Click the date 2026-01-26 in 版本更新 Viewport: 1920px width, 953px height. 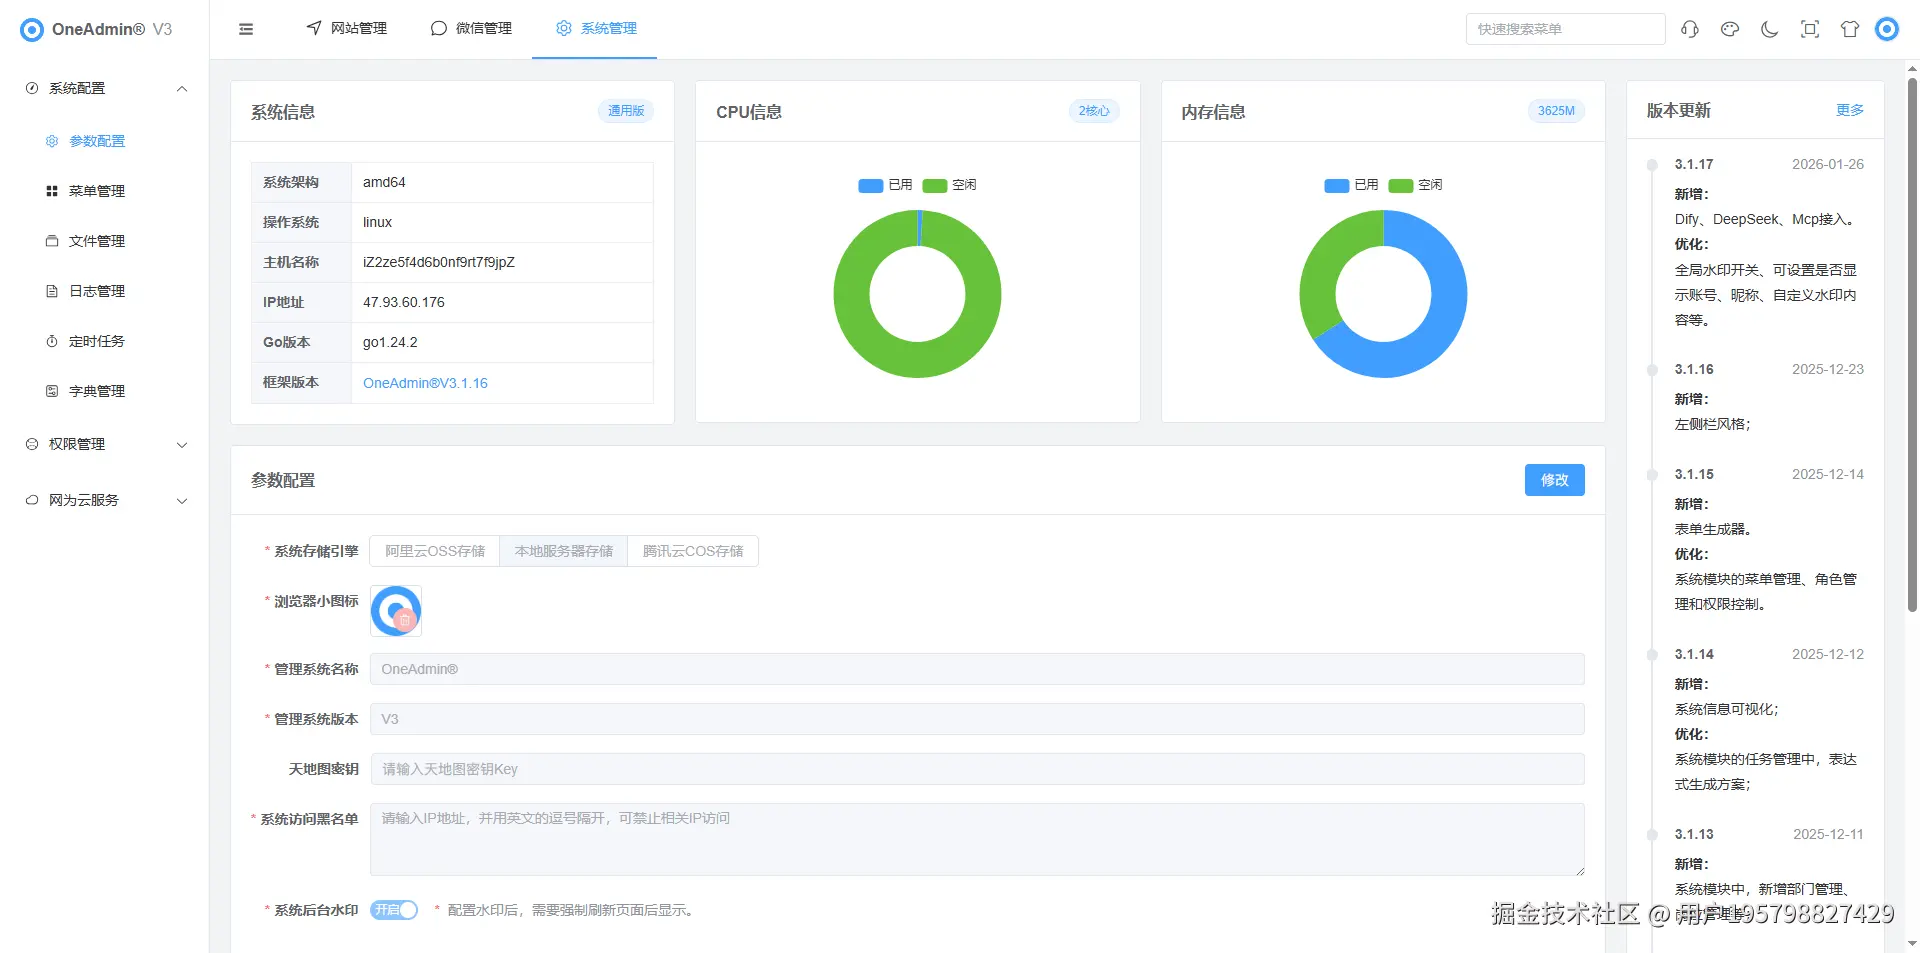1828,164
